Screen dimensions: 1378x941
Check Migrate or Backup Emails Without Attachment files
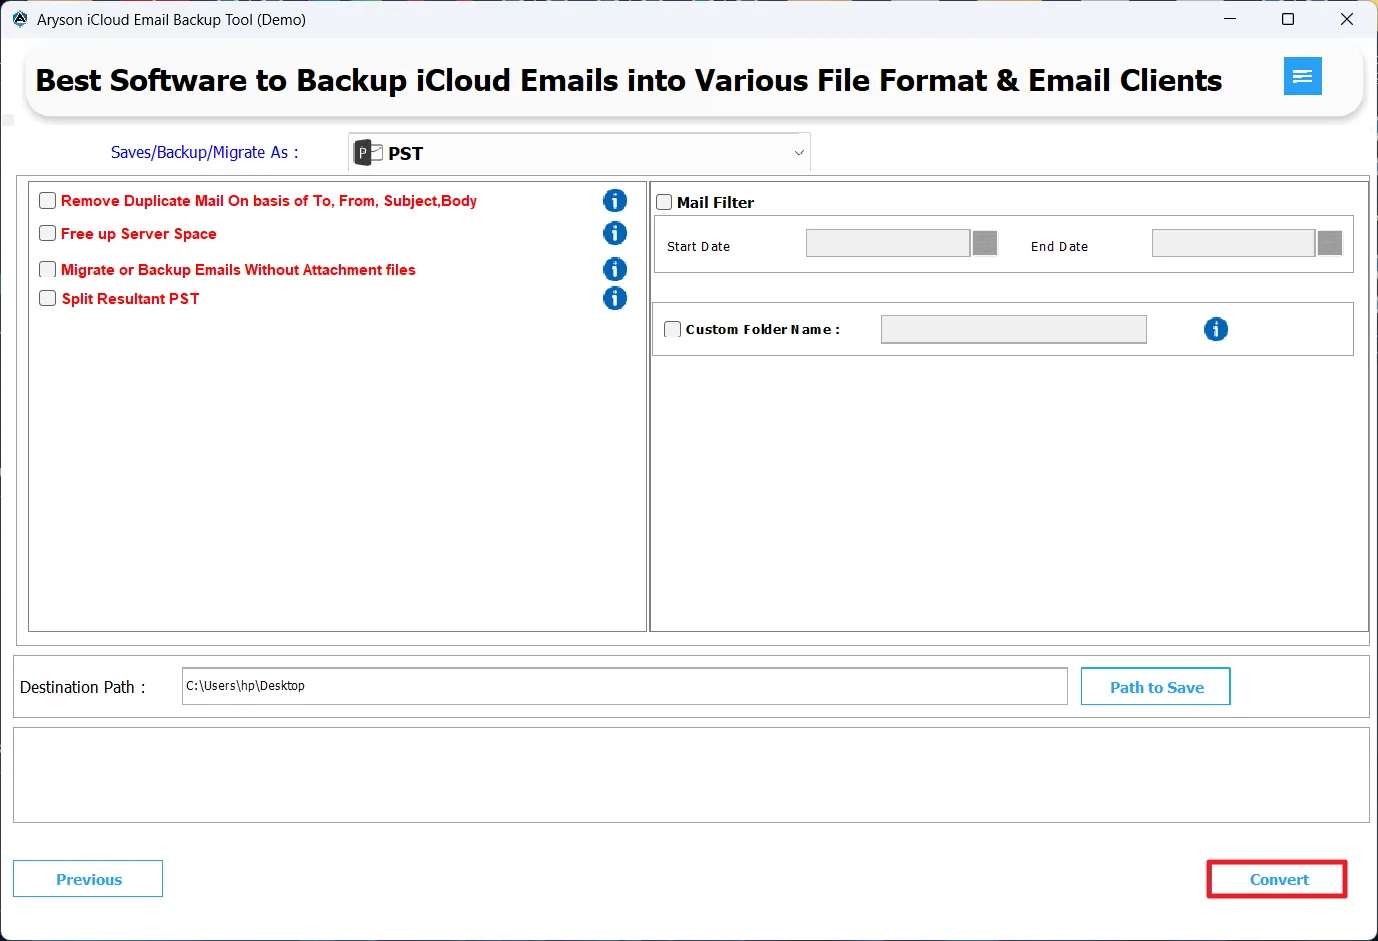(x=47, y=269)
